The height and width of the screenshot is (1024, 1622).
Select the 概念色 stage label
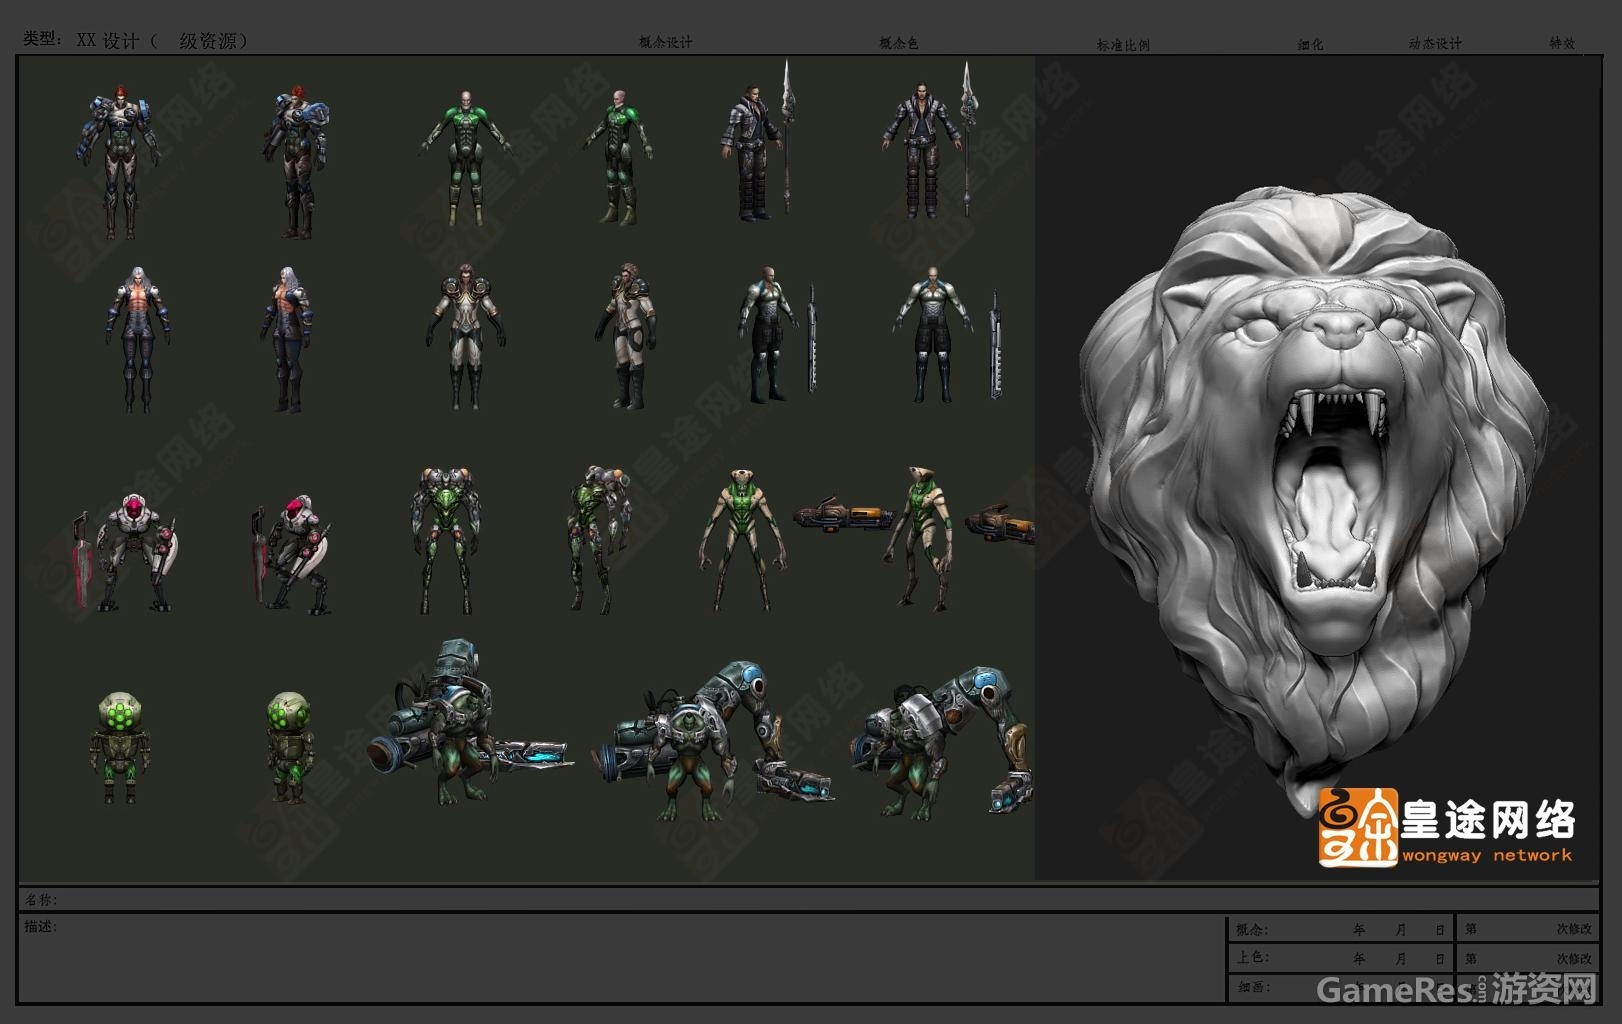pos(898,43)
